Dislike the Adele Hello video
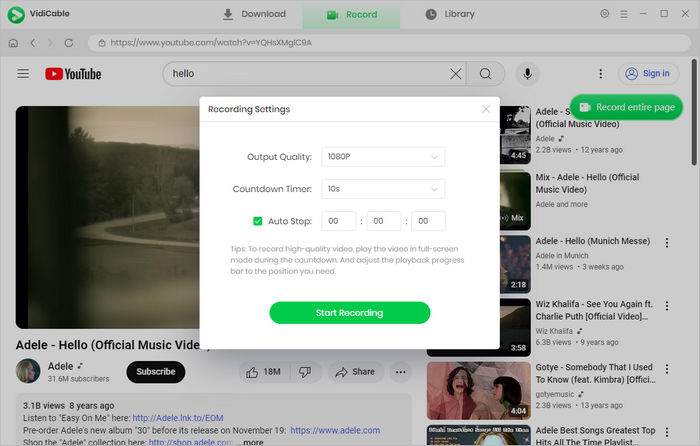 point(305,372)
